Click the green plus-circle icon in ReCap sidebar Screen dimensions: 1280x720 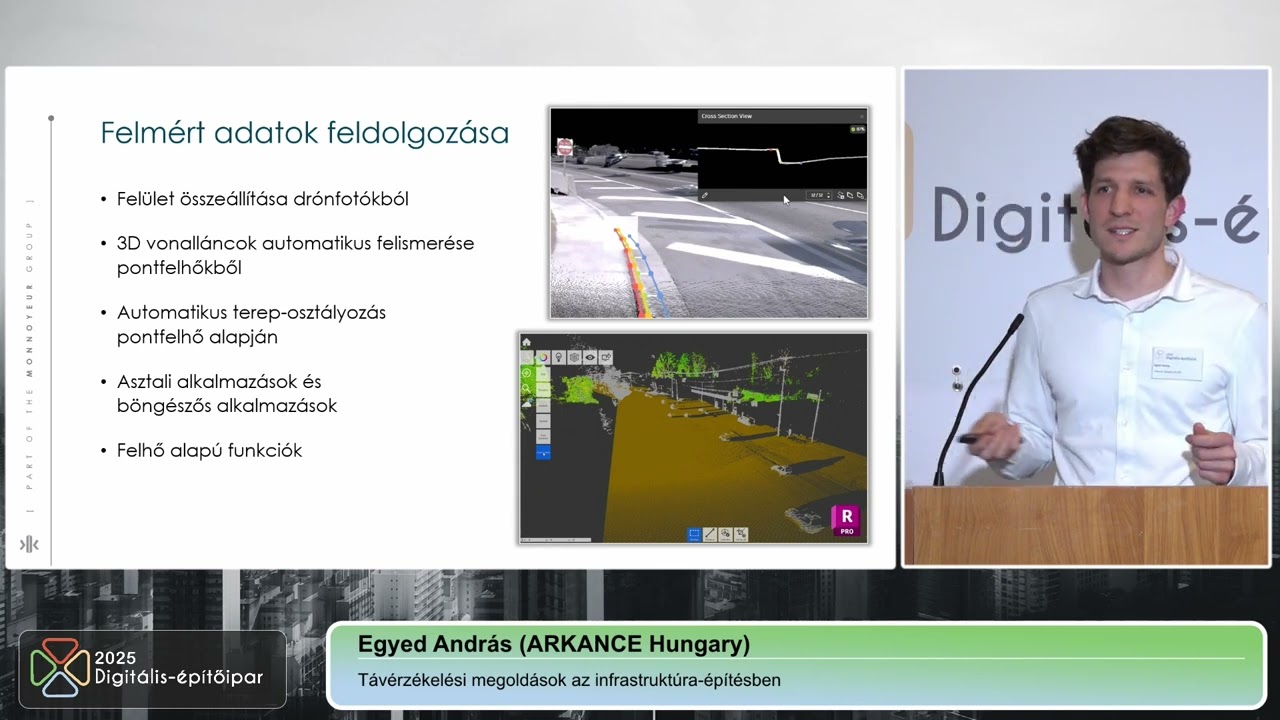[527, 373]
